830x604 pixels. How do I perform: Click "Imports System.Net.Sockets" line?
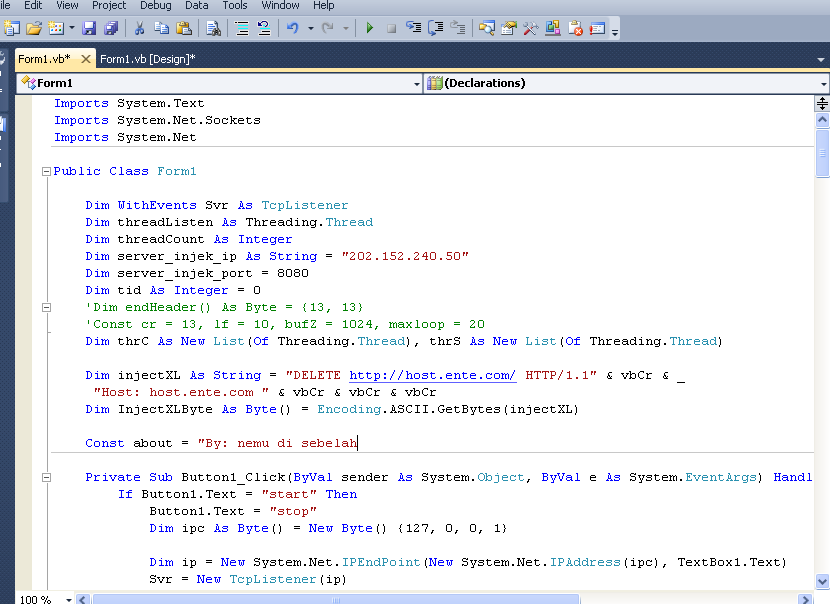point(157,120)
